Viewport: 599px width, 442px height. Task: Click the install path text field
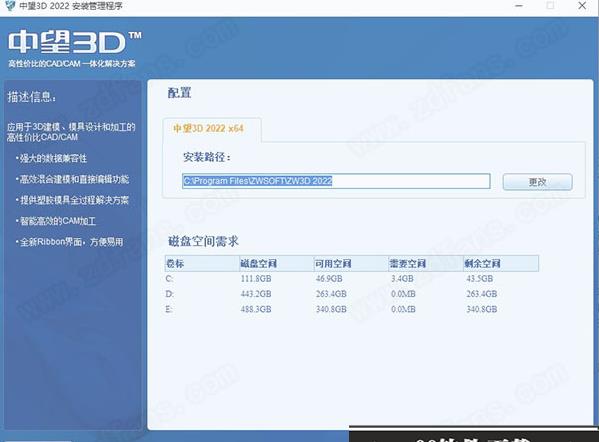point(336,181)
